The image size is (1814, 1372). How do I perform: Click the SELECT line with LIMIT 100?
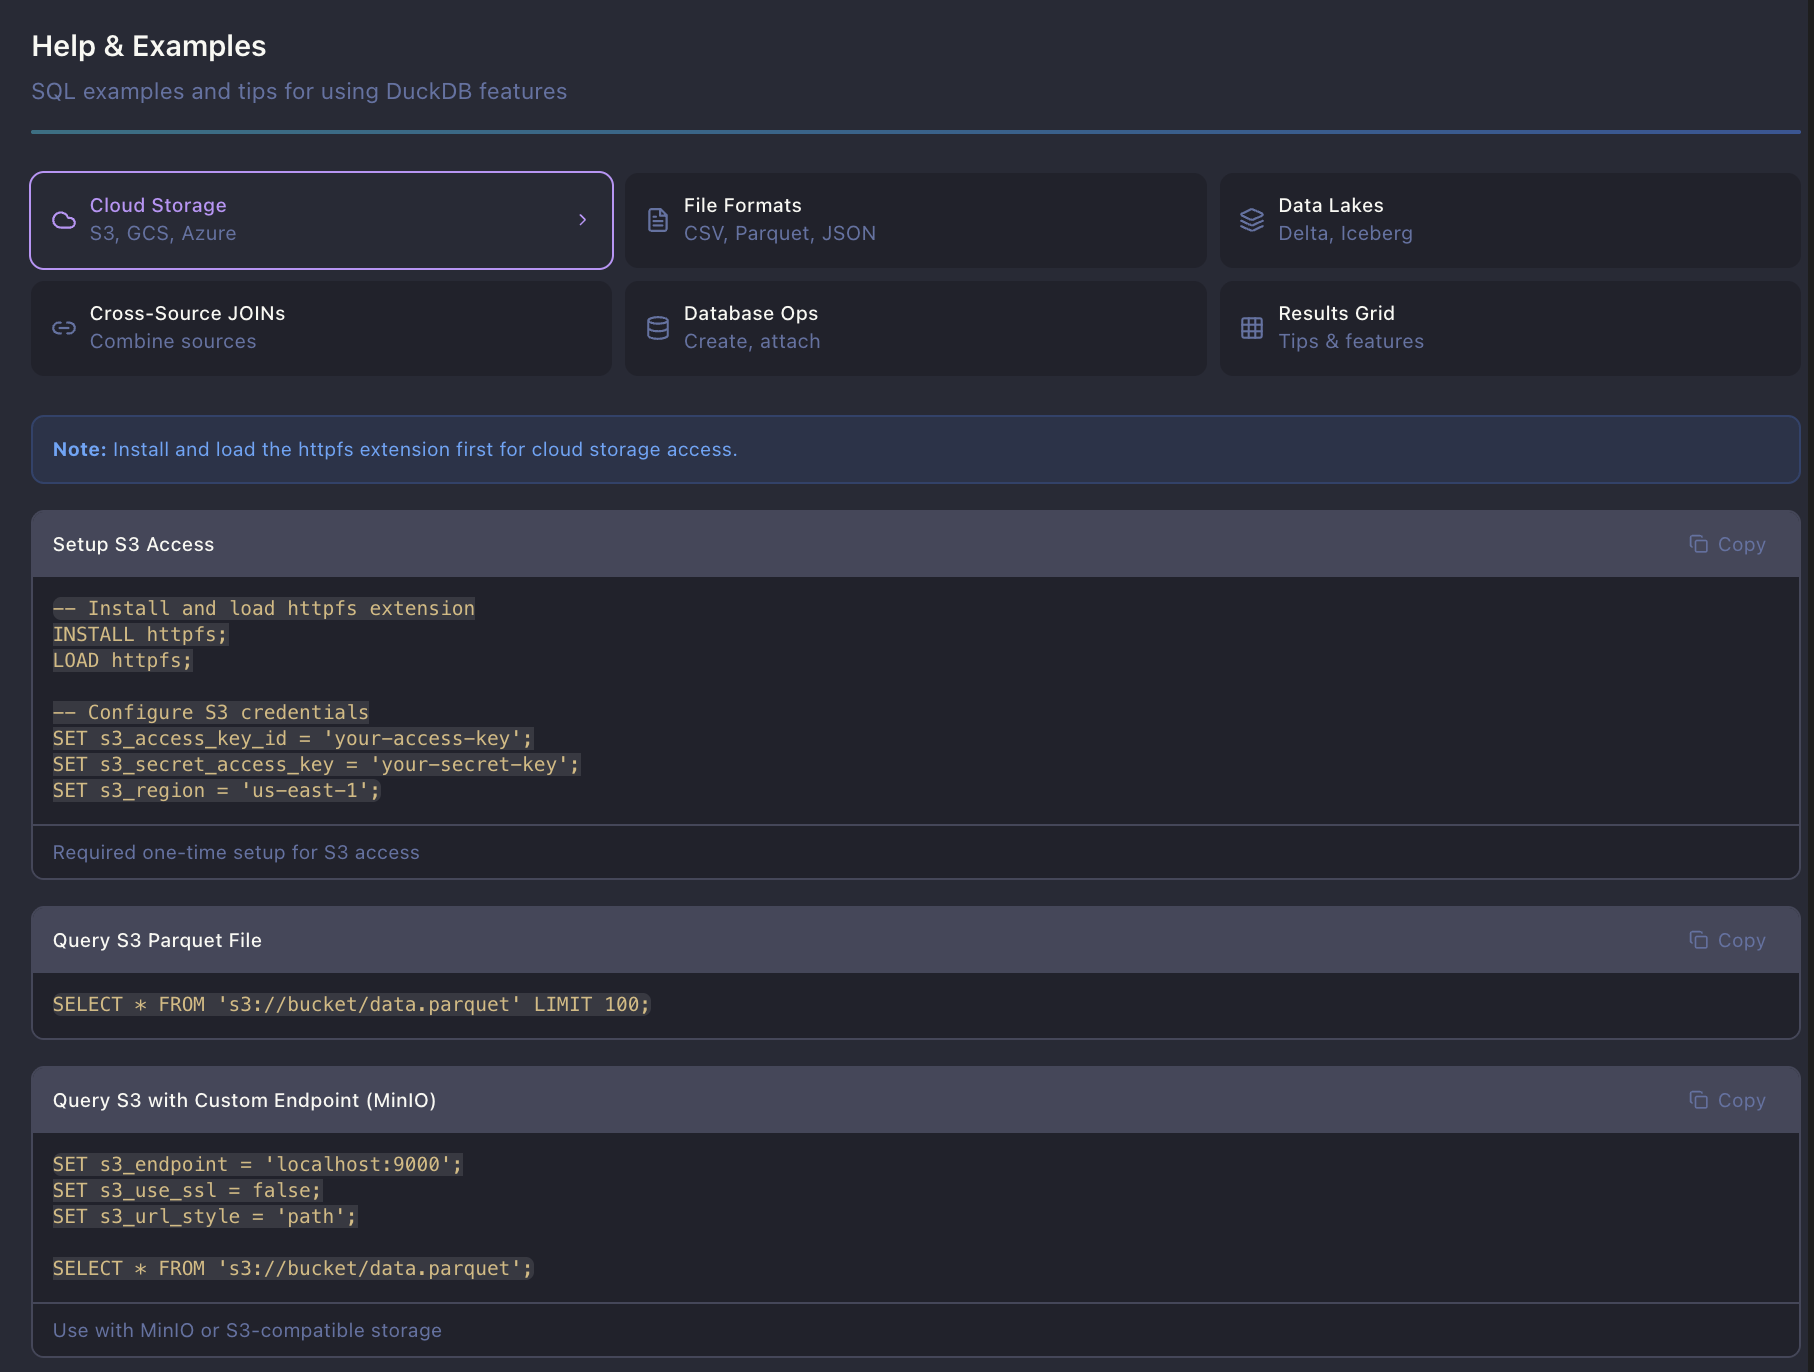(x=351, y=1004)
